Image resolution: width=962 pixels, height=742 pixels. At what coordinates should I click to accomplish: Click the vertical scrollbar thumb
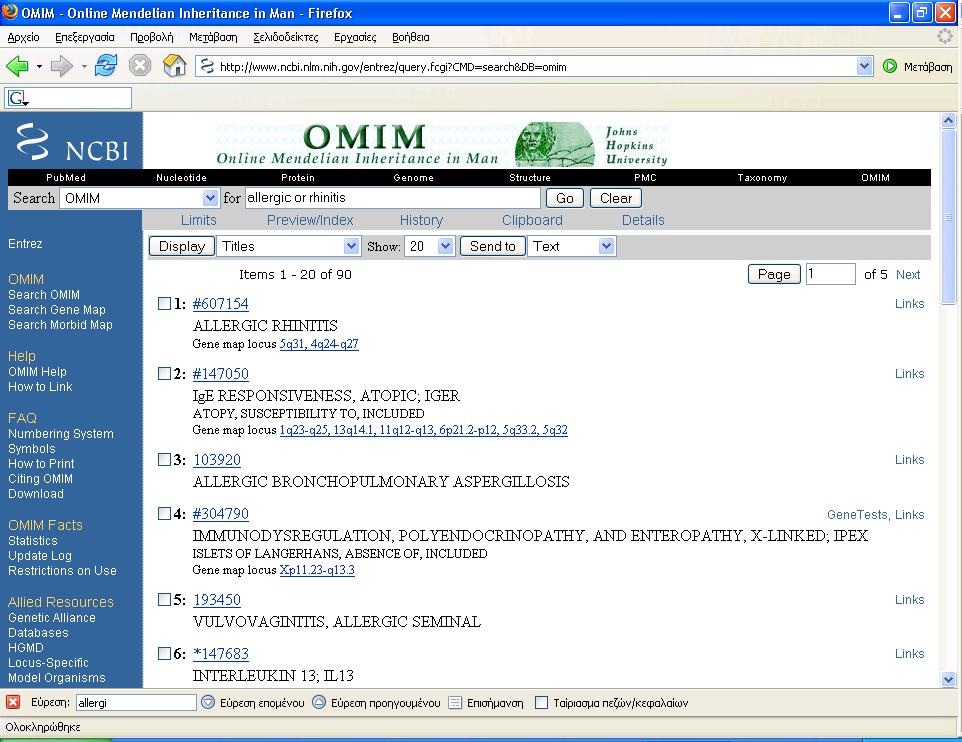949,216
